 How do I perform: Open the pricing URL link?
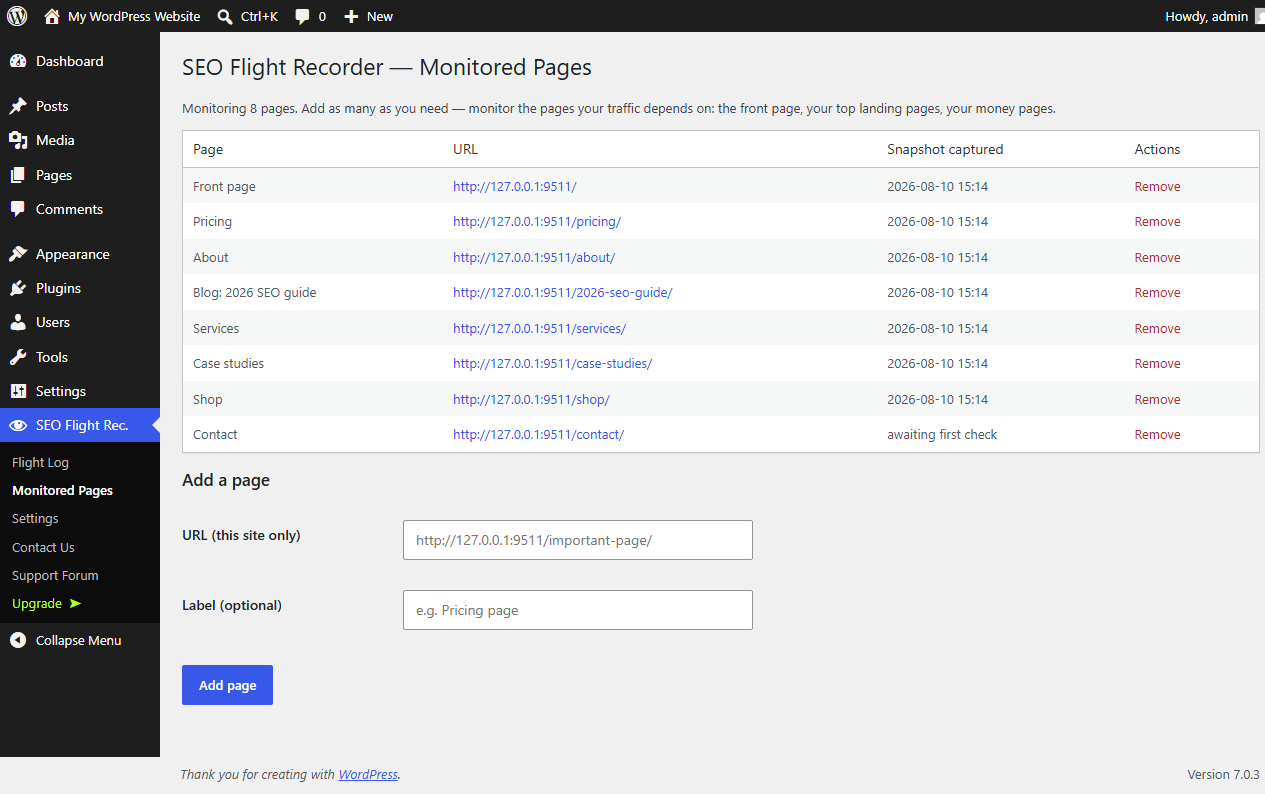coord(537,221)
